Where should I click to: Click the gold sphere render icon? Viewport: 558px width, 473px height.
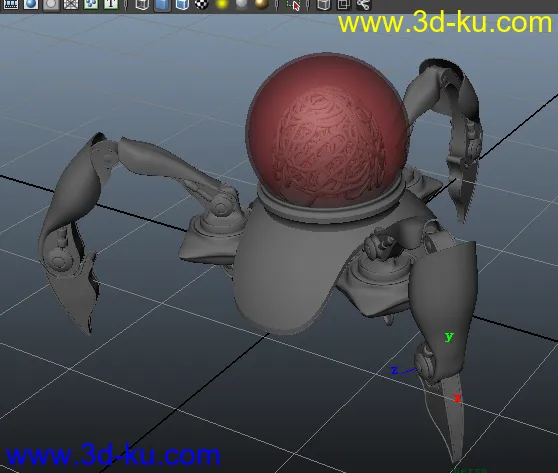[x=262, y=4]
